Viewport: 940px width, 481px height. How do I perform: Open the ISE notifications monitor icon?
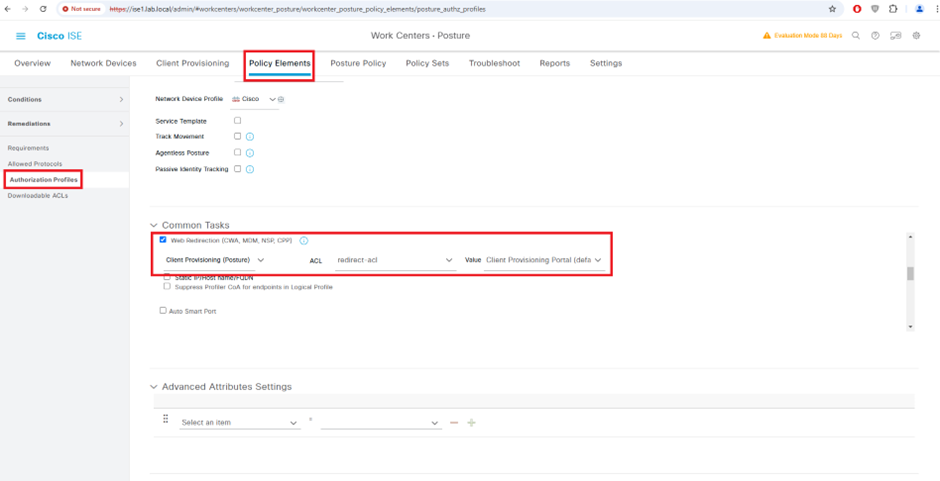(896, 35)
